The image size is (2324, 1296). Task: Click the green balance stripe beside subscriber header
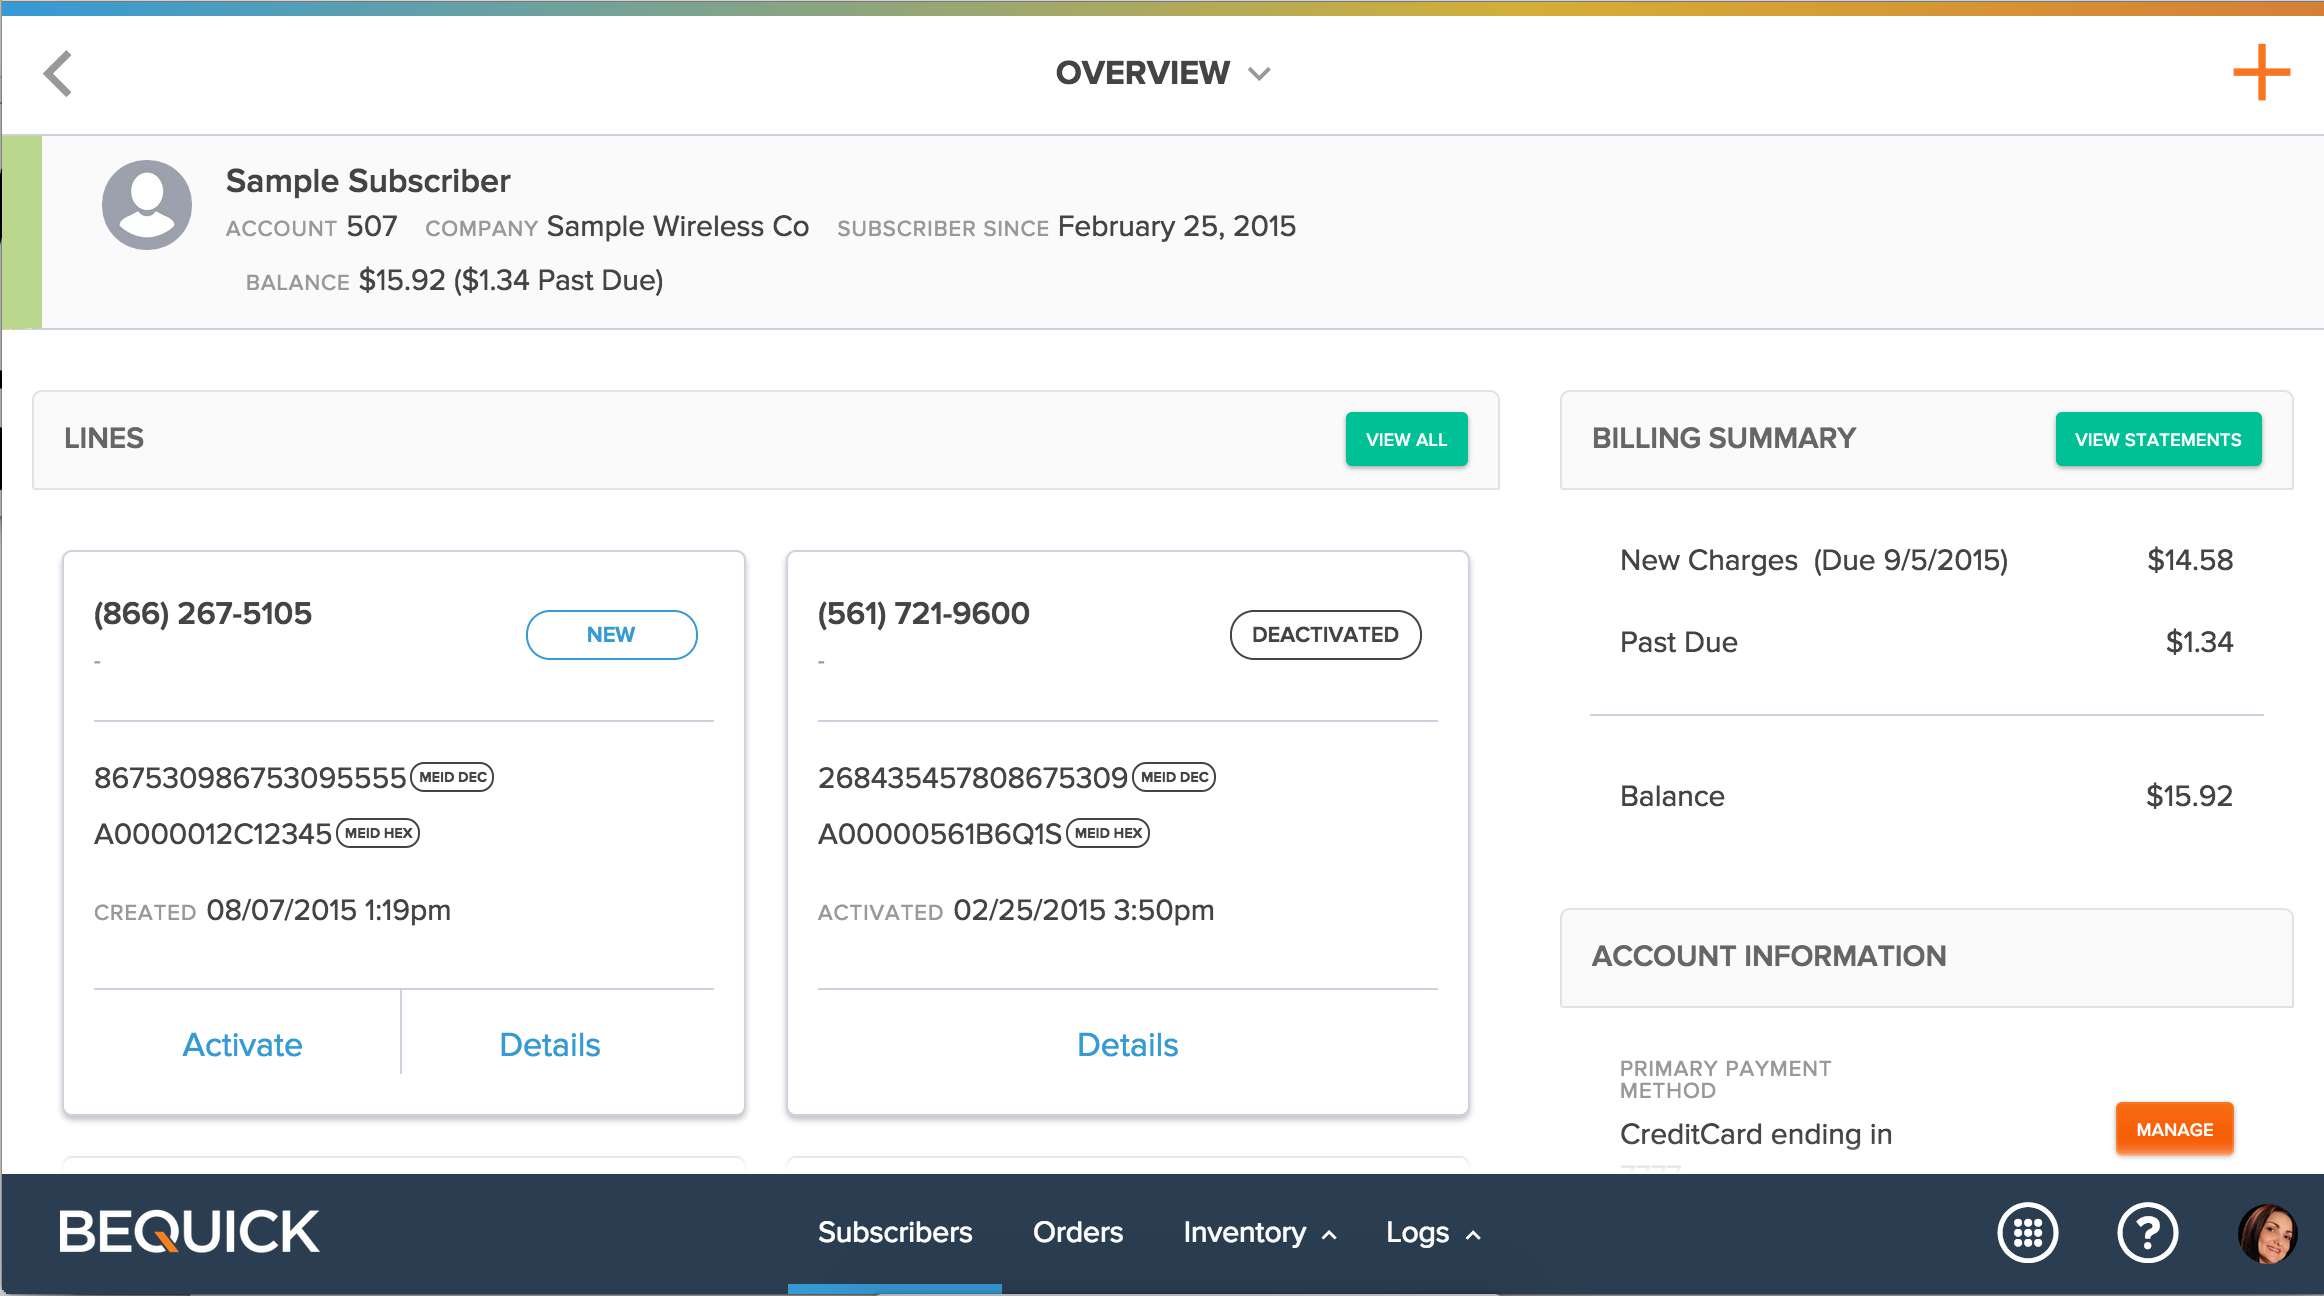pyautogui.click(x=21, y=232)
